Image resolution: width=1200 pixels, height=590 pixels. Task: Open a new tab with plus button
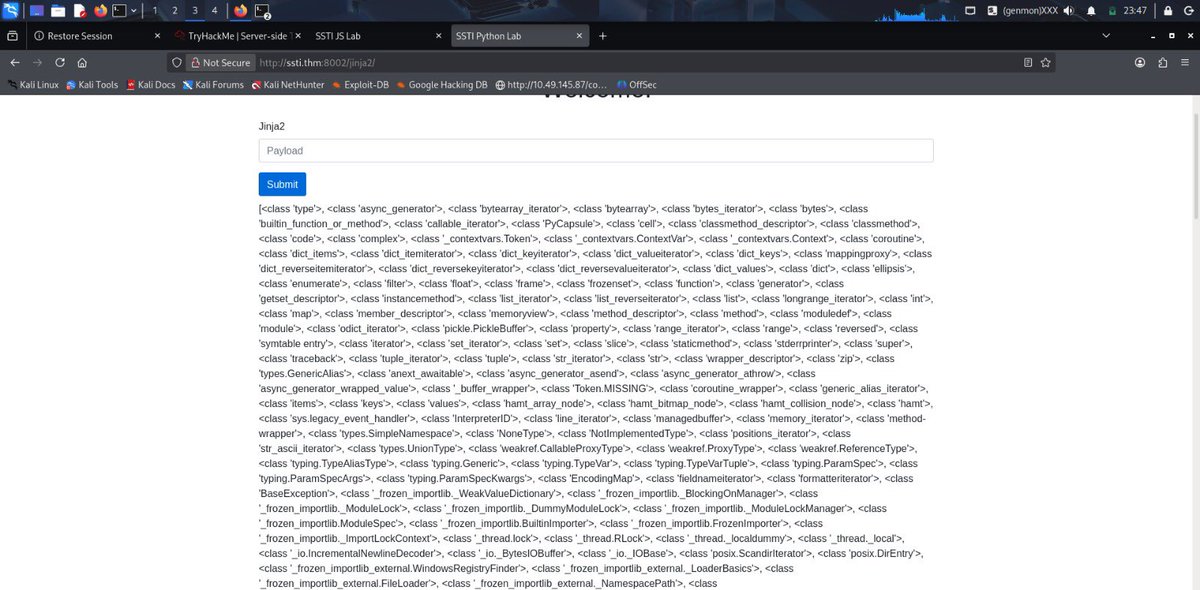(x=603, y=35)
